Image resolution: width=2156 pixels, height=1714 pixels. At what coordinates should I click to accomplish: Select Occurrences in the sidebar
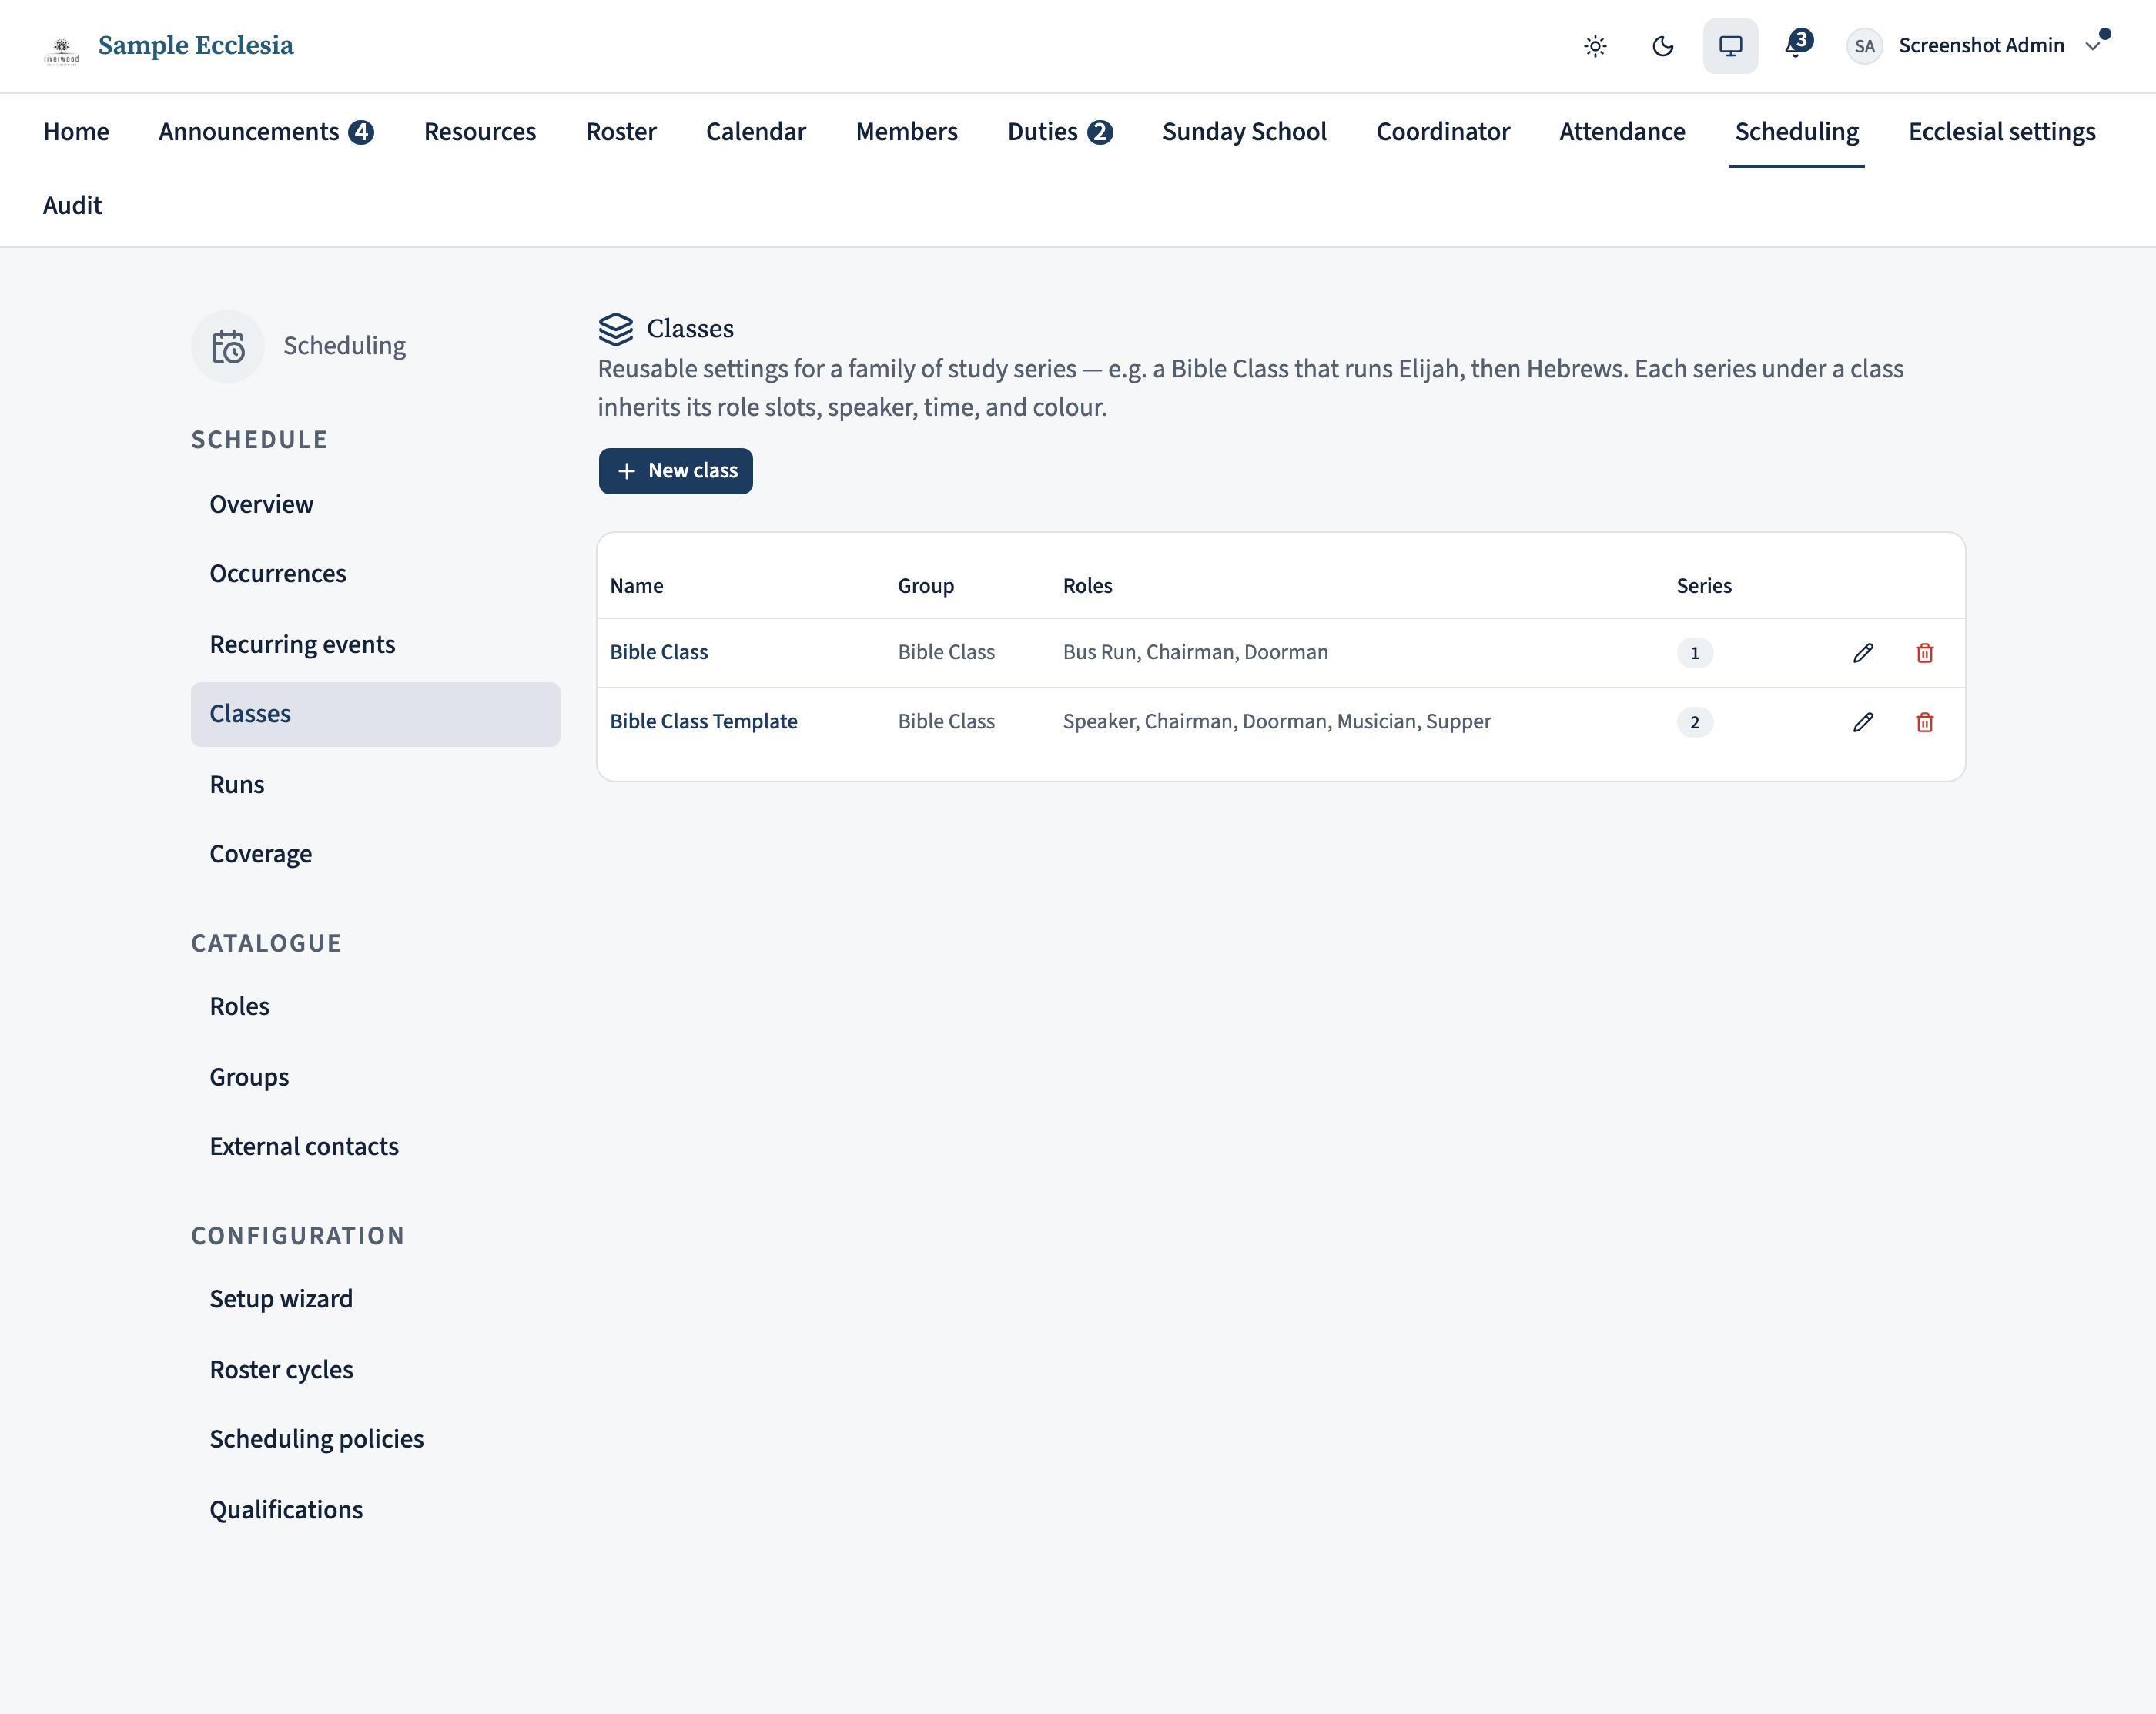[x=375, y=574]
